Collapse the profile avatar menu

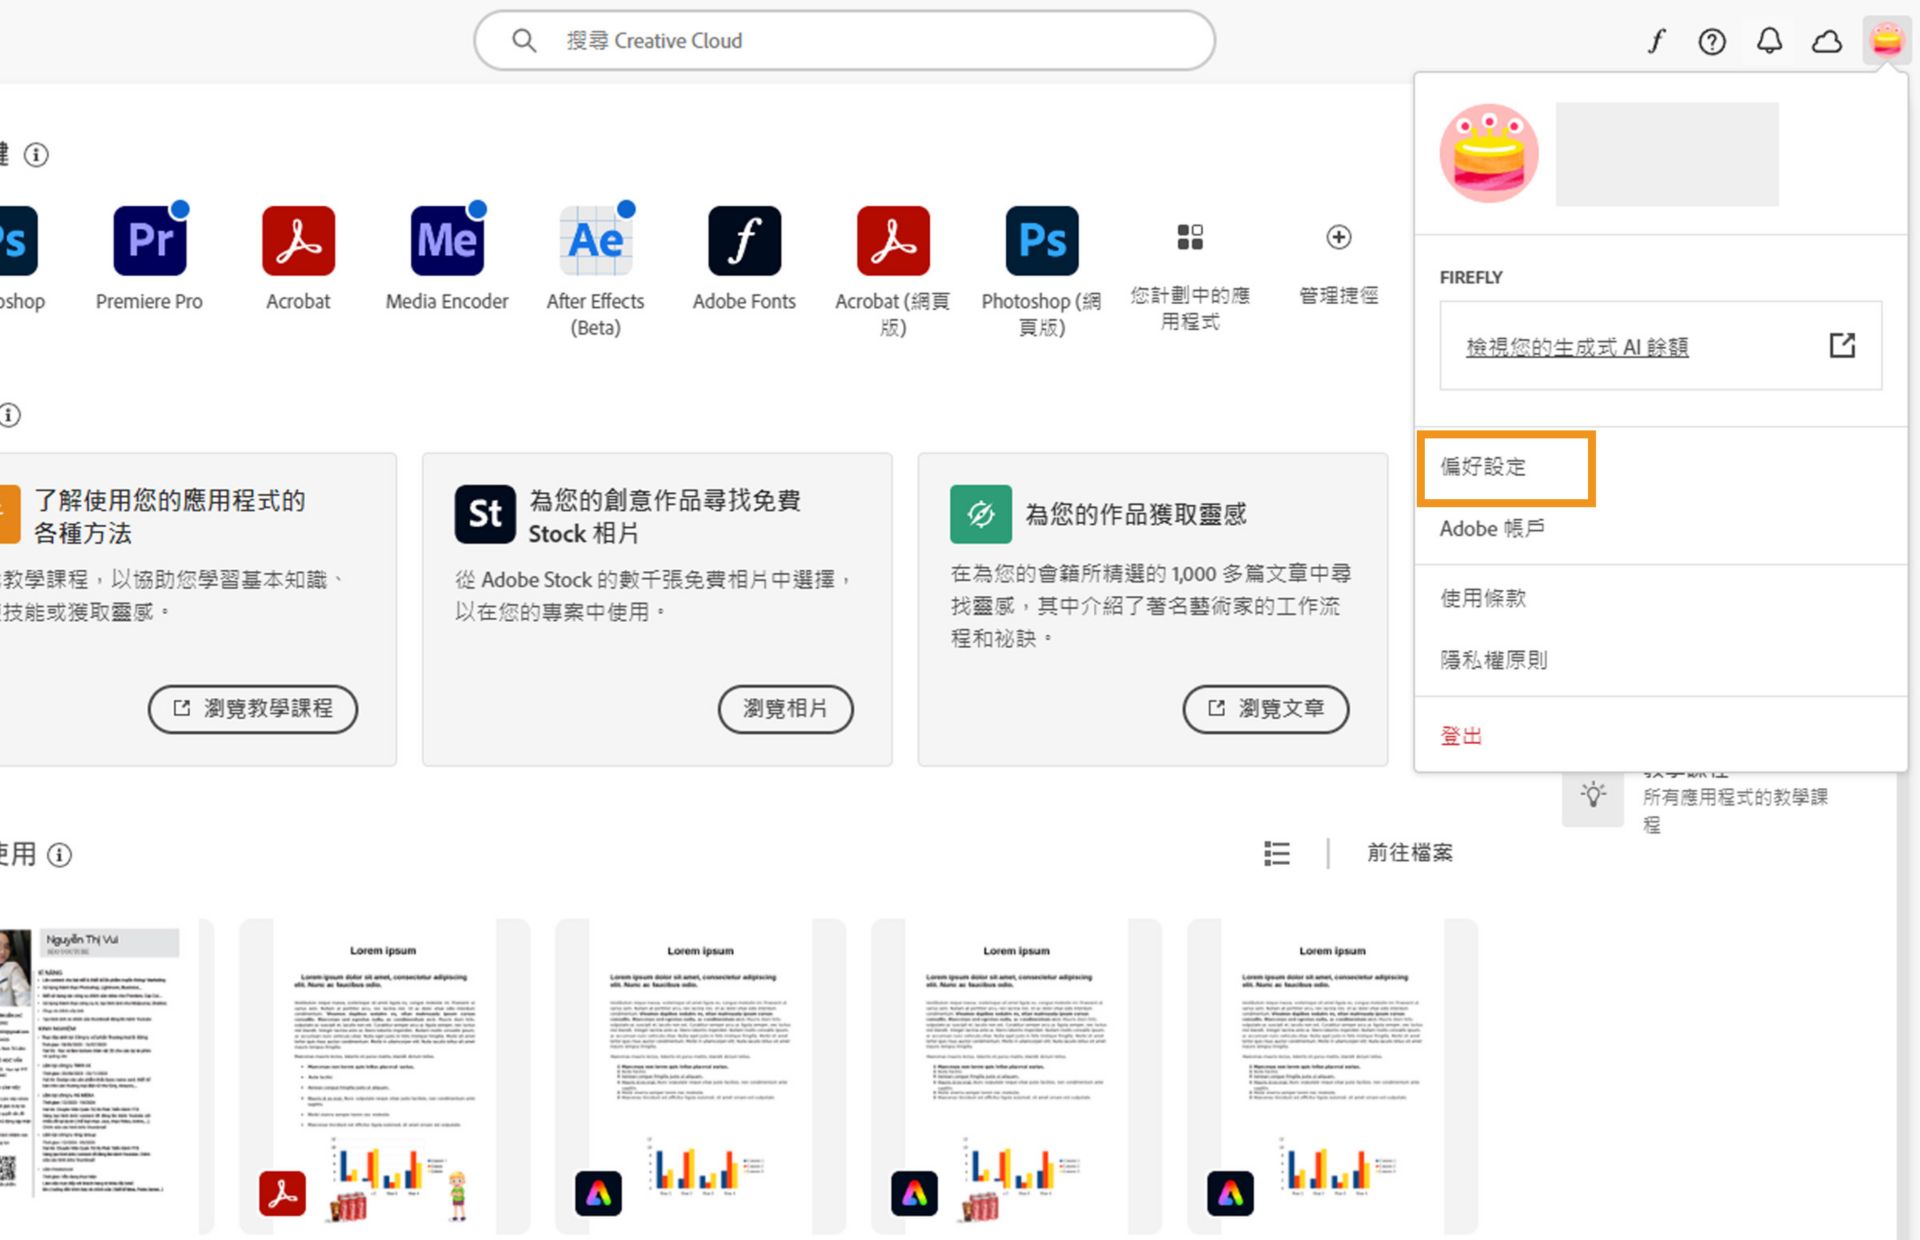1886,41
